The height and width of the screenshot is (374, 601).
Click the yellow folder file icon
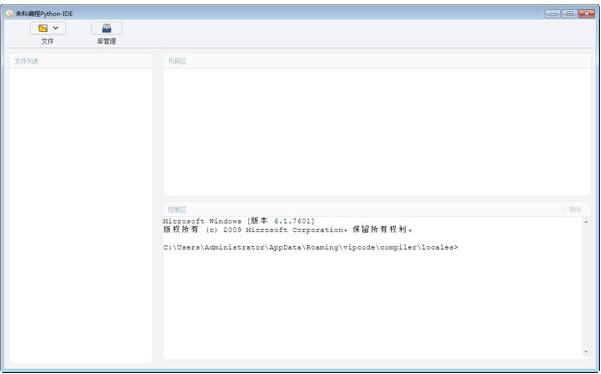click(x=43, y=28)
